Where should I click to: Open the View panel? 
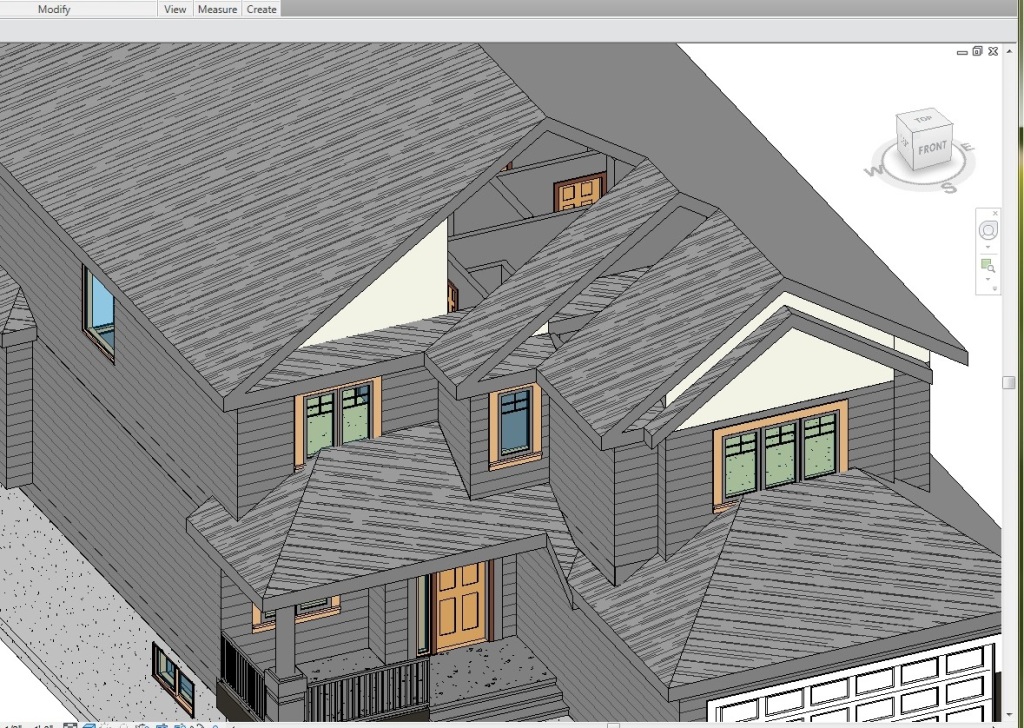[175, 9]
